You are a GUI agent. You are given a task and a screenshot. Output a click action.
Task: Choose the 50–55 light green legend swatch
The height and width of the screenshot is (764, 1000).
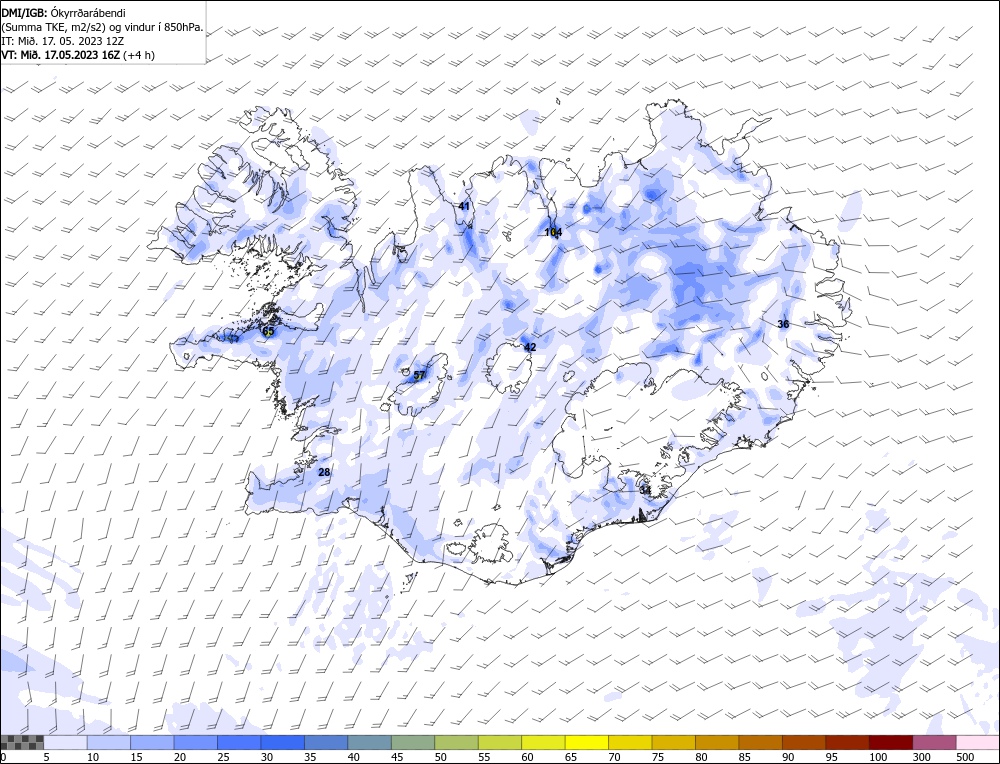pos(457,742)
